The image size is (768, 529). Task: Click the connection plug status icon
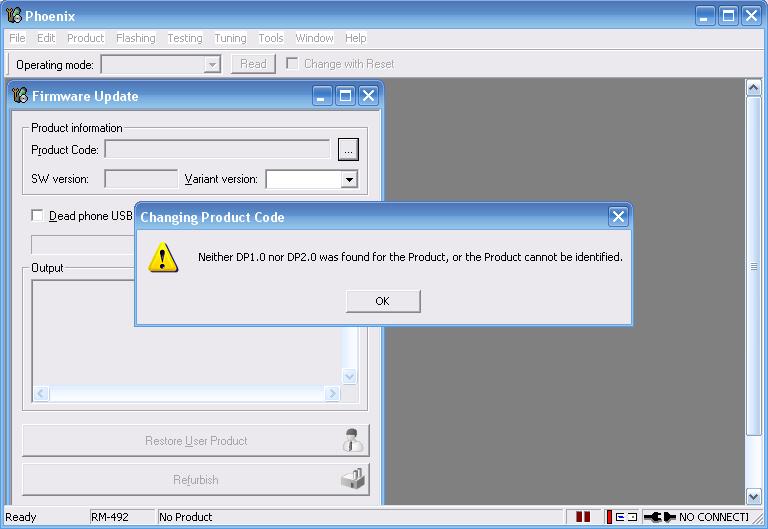[x=660, y=517]
